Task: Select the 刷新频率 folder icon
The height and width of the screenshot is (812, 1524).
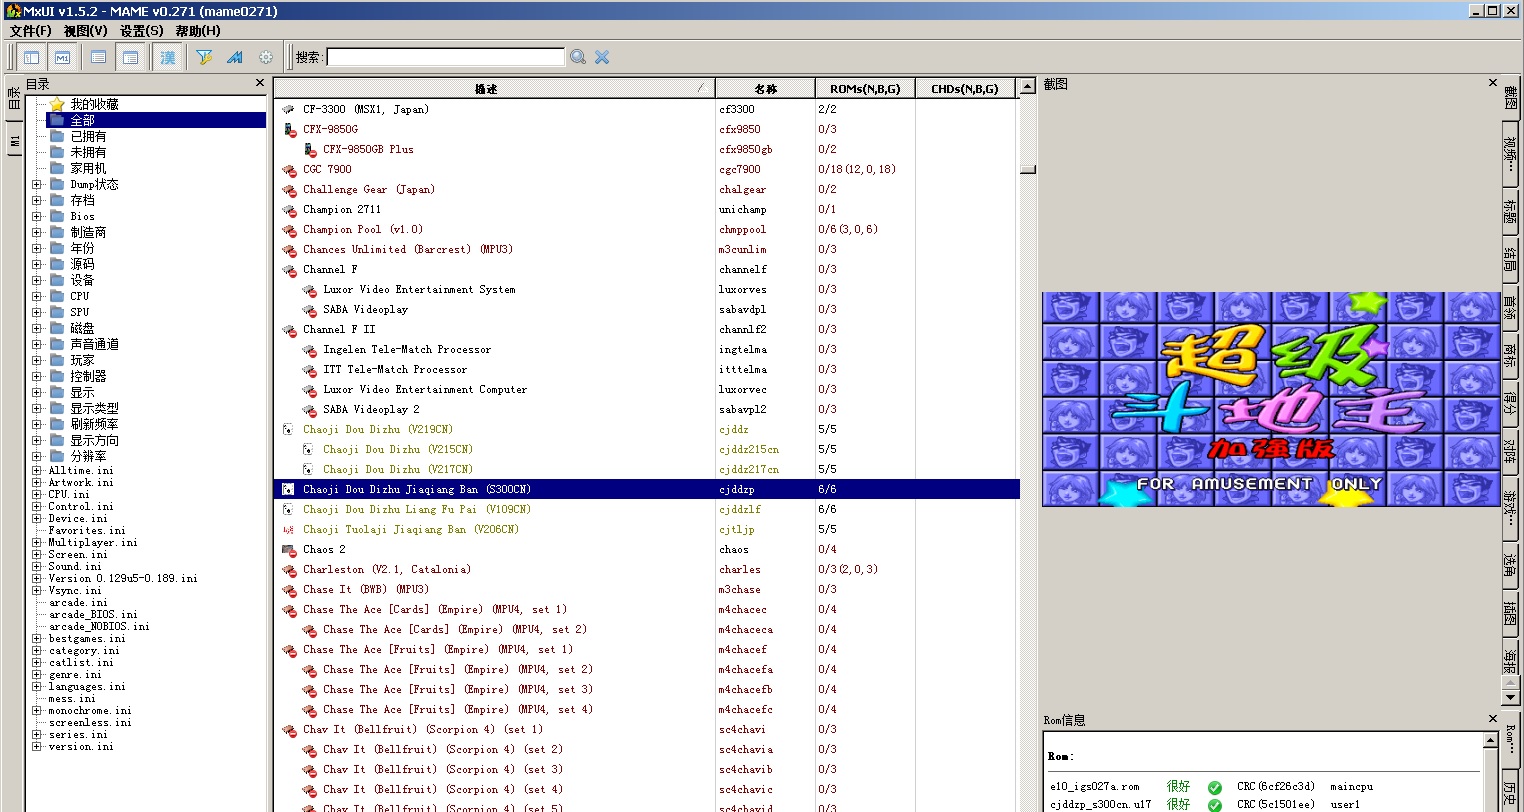Action: [57, 424]
